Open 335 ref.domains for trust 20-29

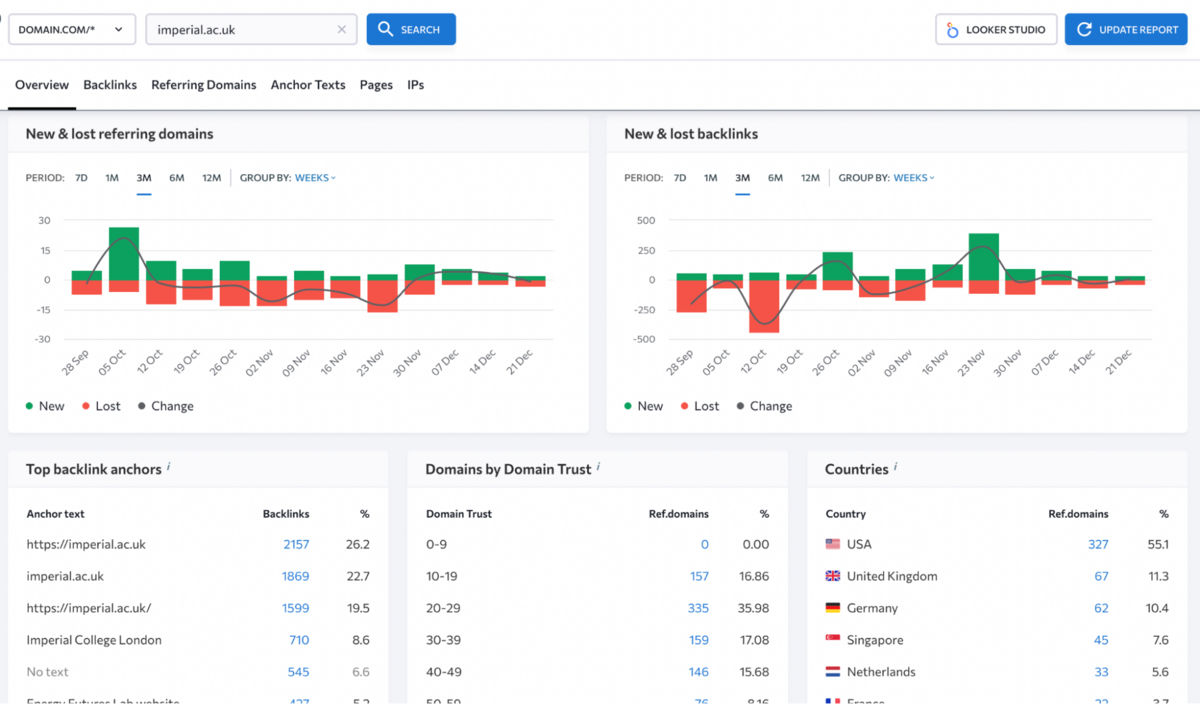click(698, 608)
